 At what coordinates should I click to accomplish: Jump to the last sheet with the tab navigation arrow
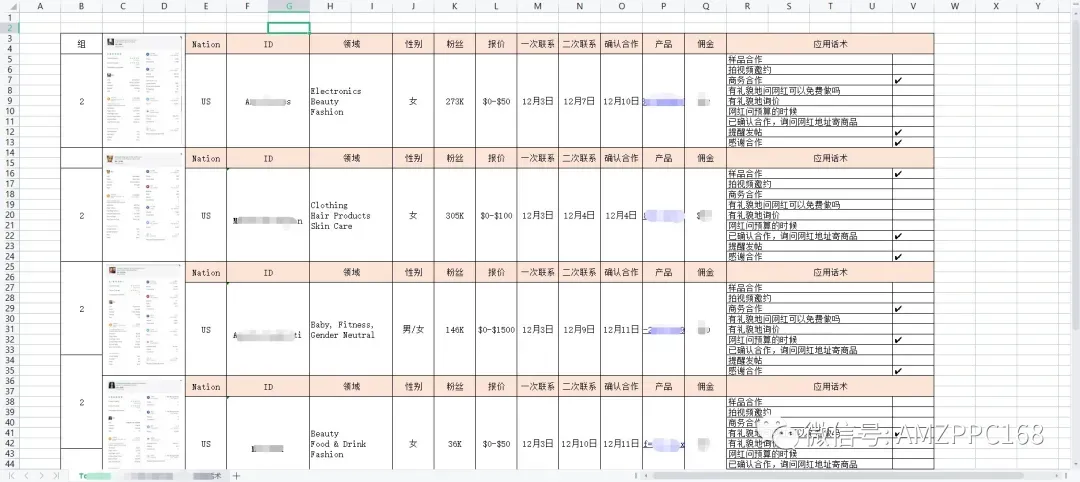click(x=56, y=476)
